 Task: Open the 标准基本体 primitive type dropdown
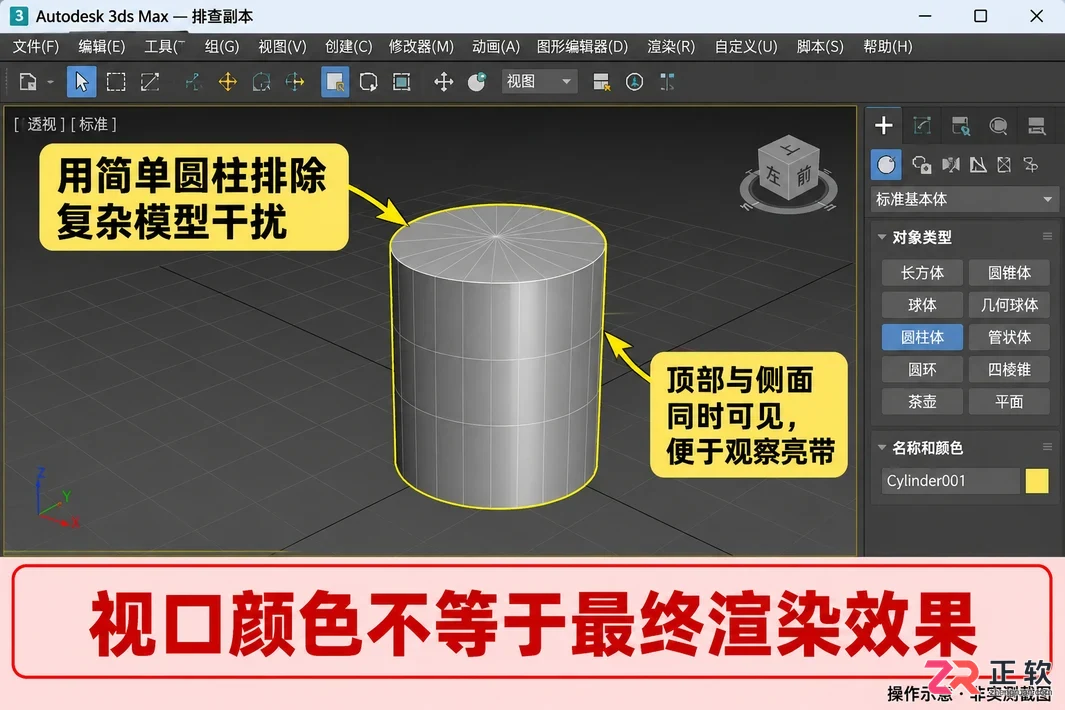(x=963, y=199)
